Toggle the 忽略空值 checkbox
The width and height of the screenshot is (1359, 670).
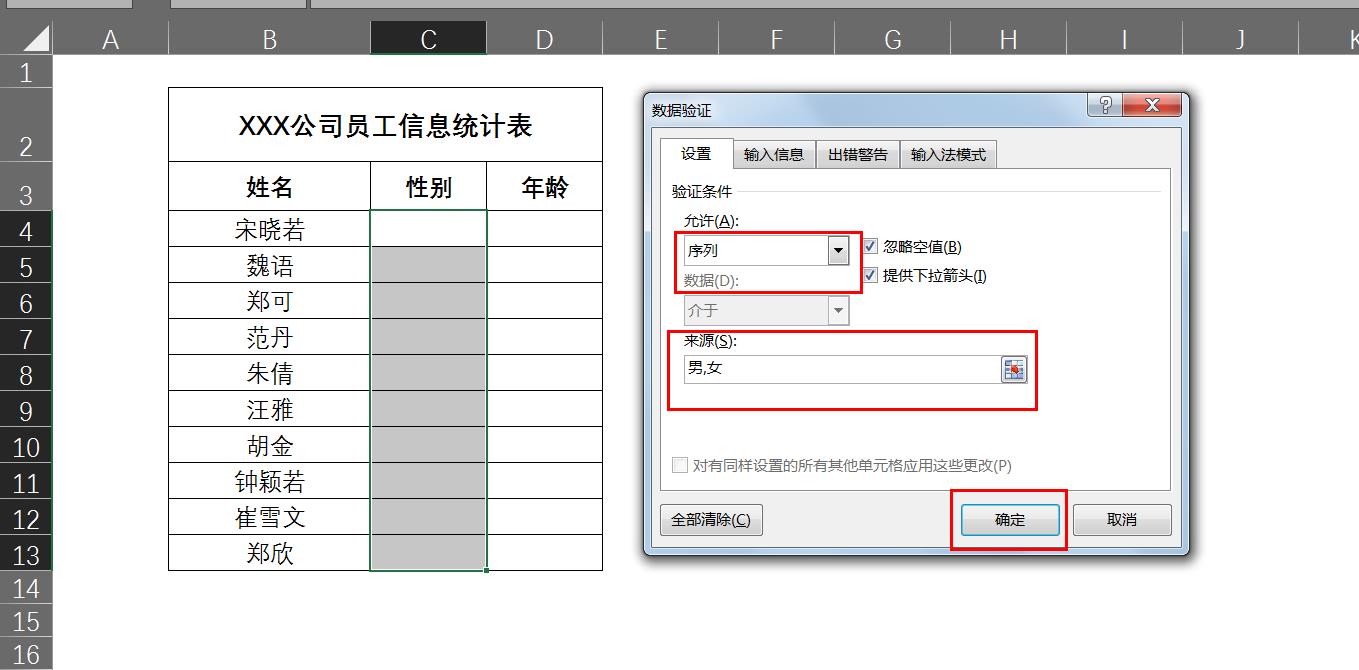(x=870, y=247)
